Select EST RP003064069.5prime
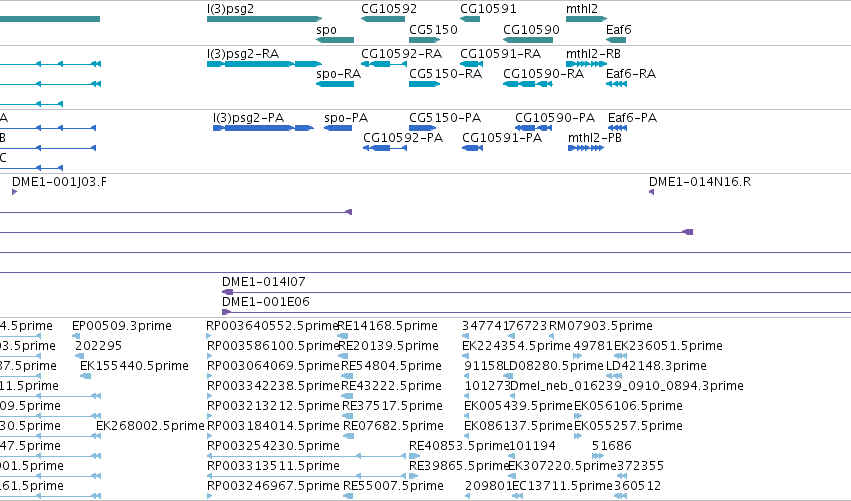The height and width of the screenshot is (501, 851). tap(273, 366)
